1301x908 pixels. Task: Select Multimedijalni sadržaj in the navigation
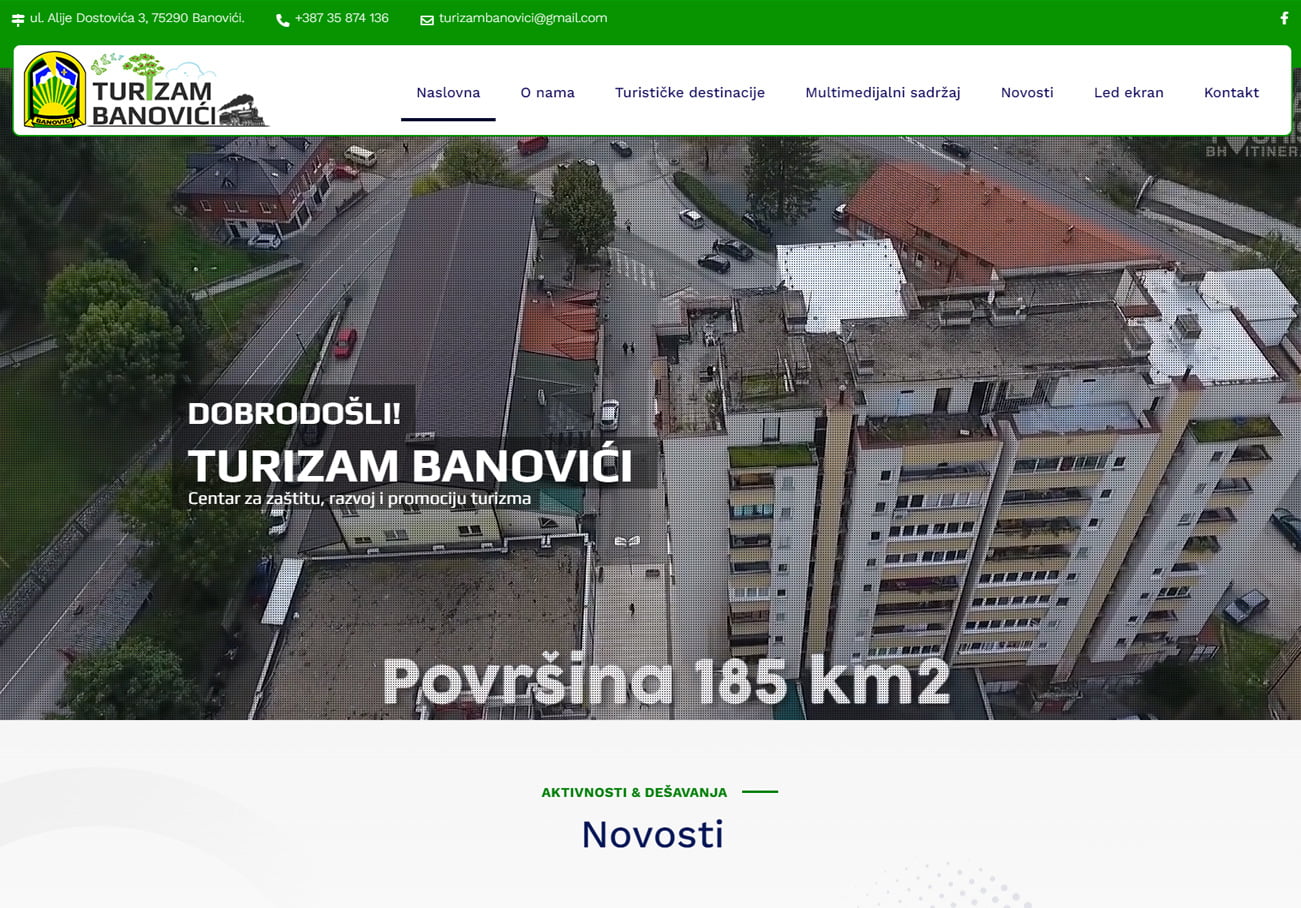point(882,93)
